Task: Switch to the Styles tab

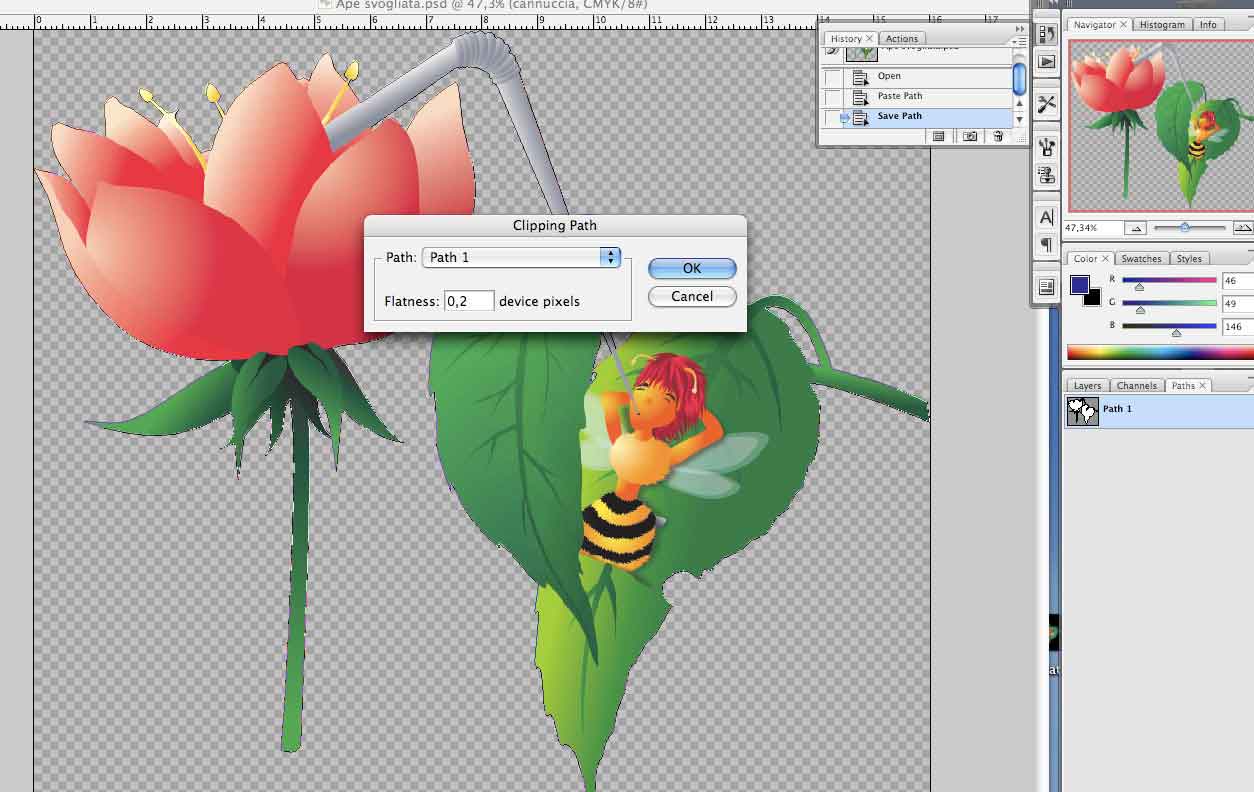Action: click(x=1189, y=258)
